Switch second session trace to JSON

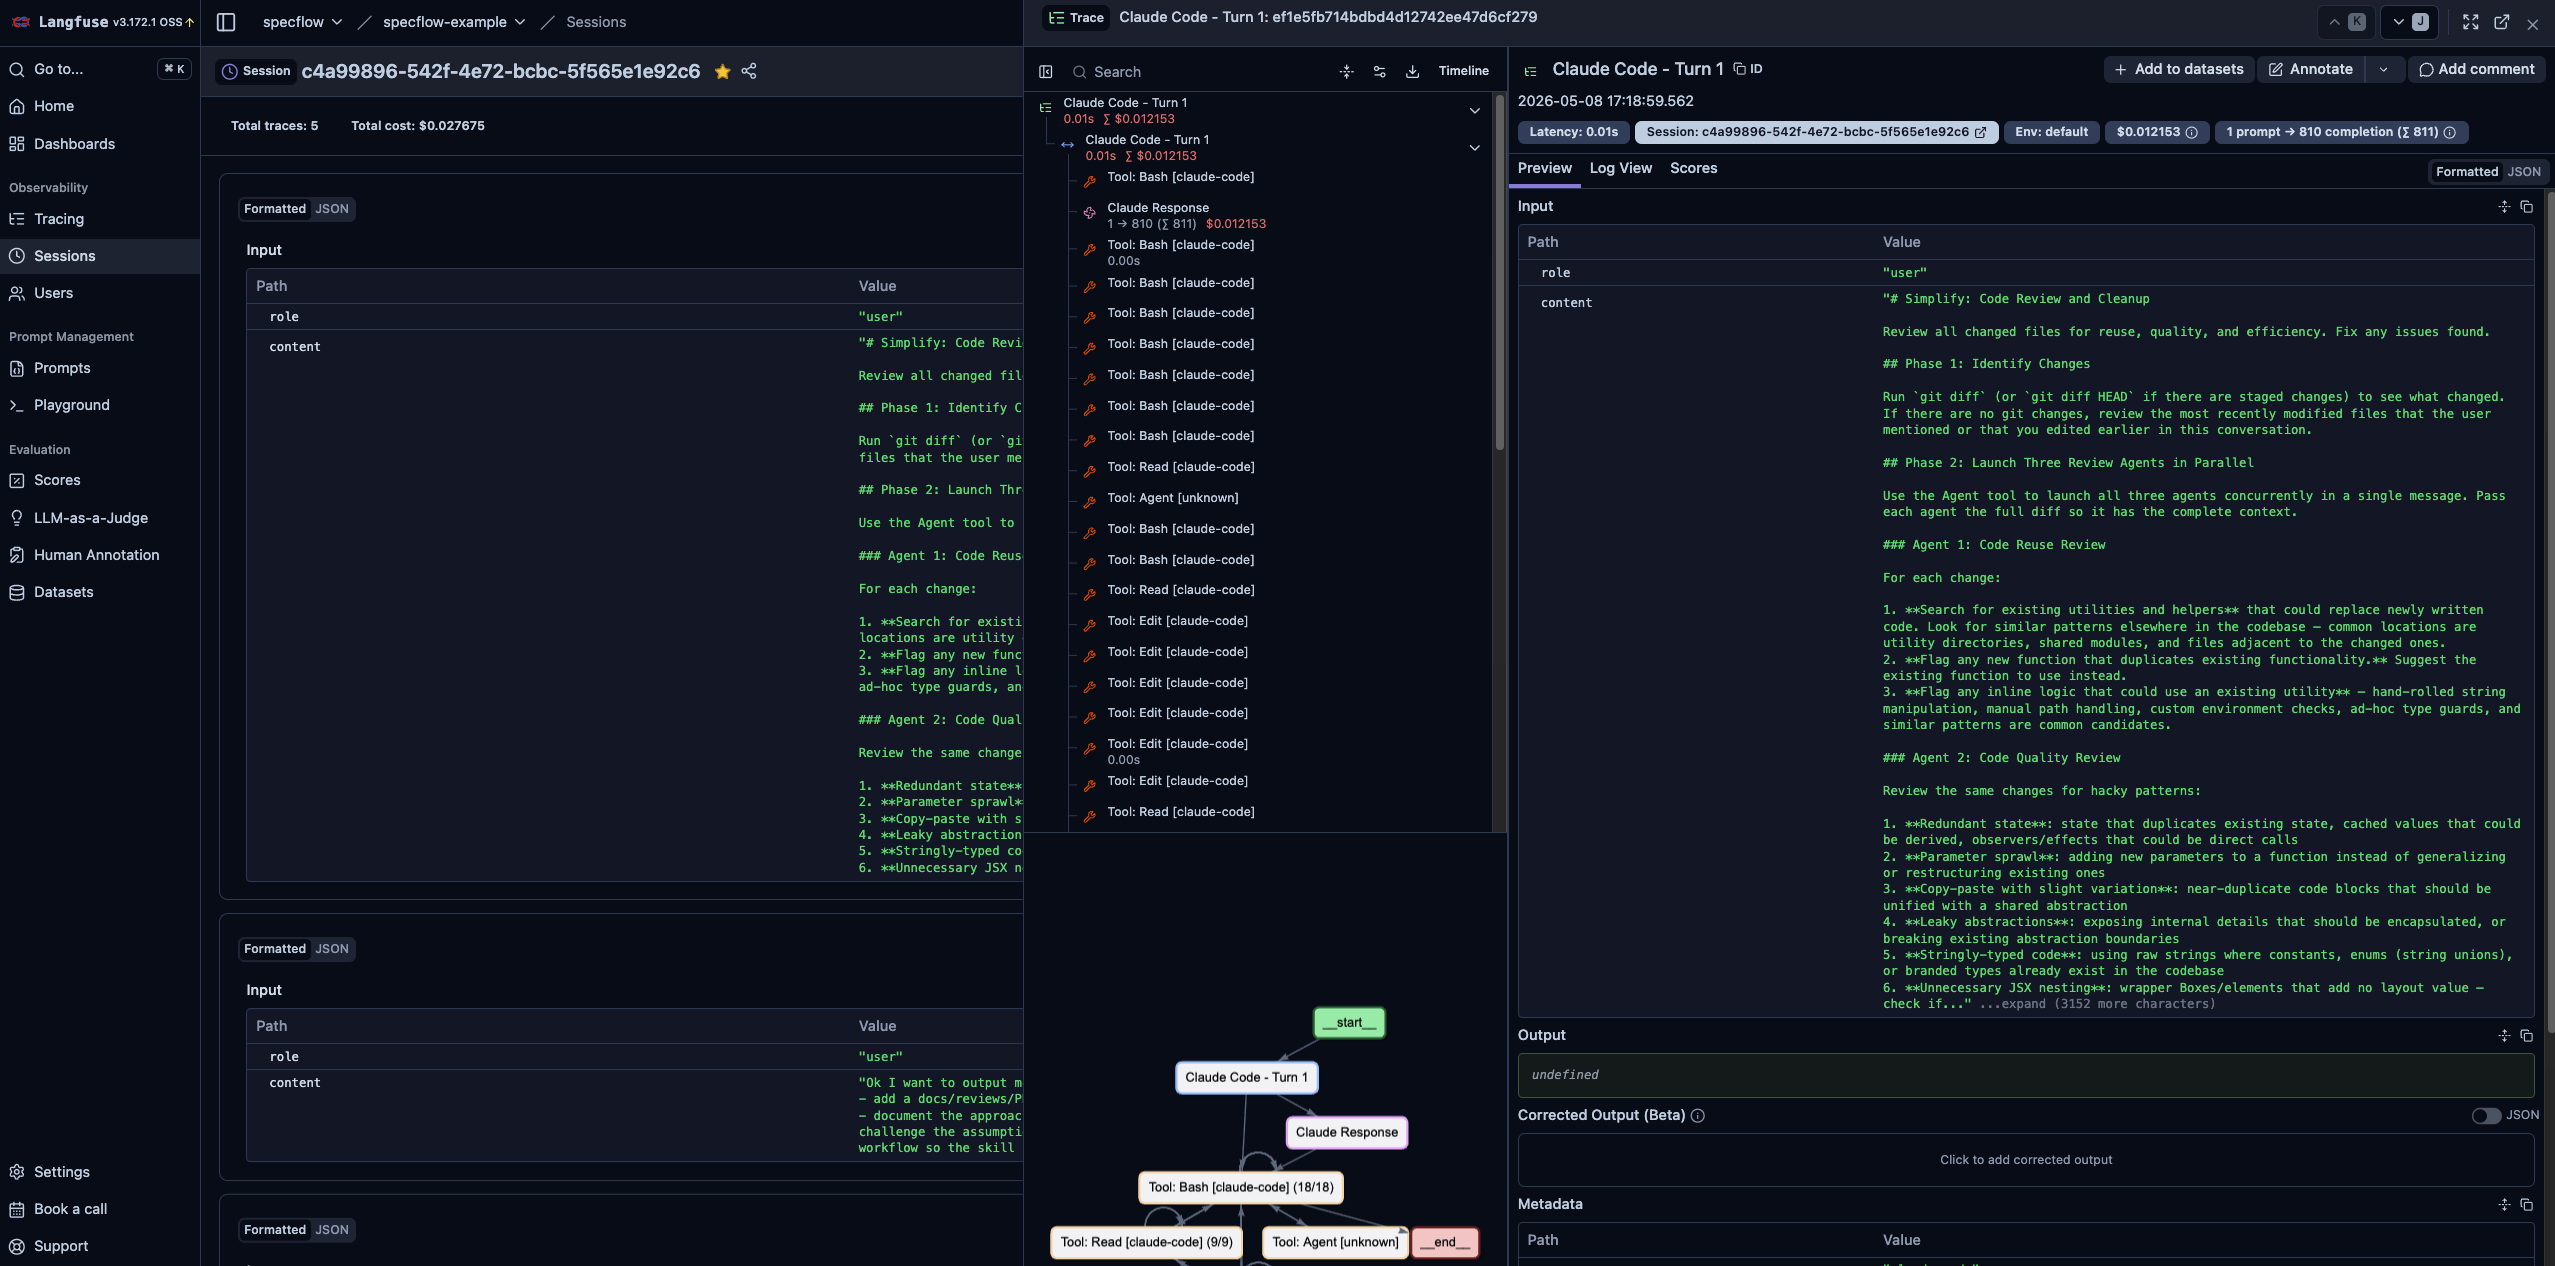click(332, 949)
